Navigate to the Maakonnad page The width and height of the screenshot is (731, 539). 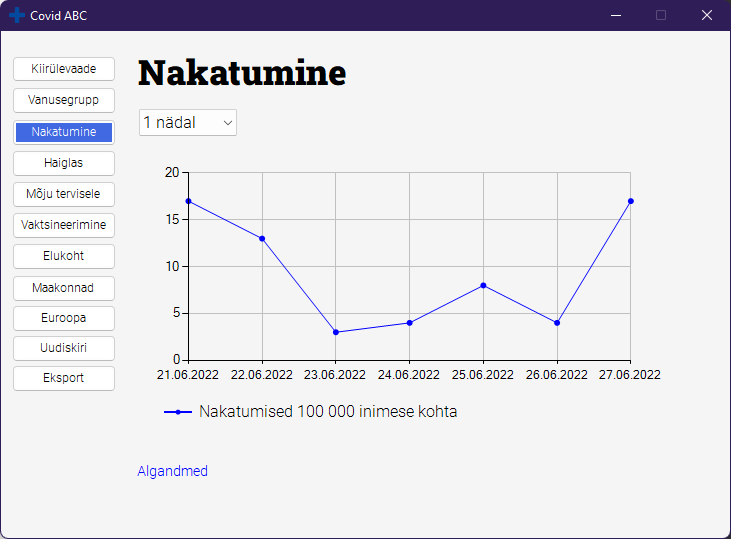click(64, 288)
